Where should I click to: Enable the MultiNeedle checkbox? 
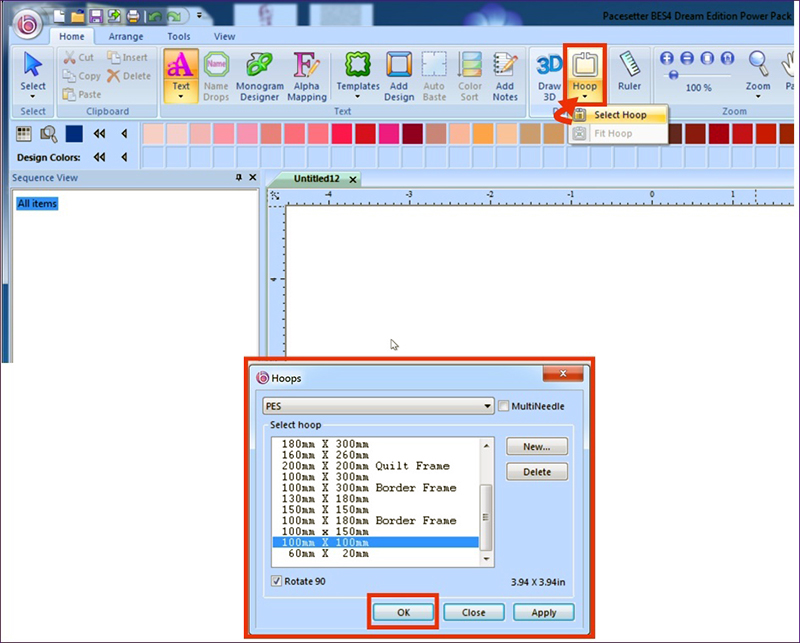[x=504, y=406]
